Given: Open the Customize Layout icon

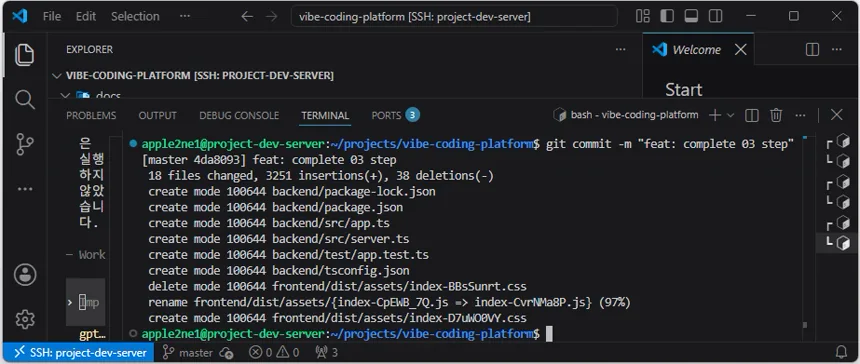Looking at the screenshot, I should pyautogui.click(x=643, y=16).
